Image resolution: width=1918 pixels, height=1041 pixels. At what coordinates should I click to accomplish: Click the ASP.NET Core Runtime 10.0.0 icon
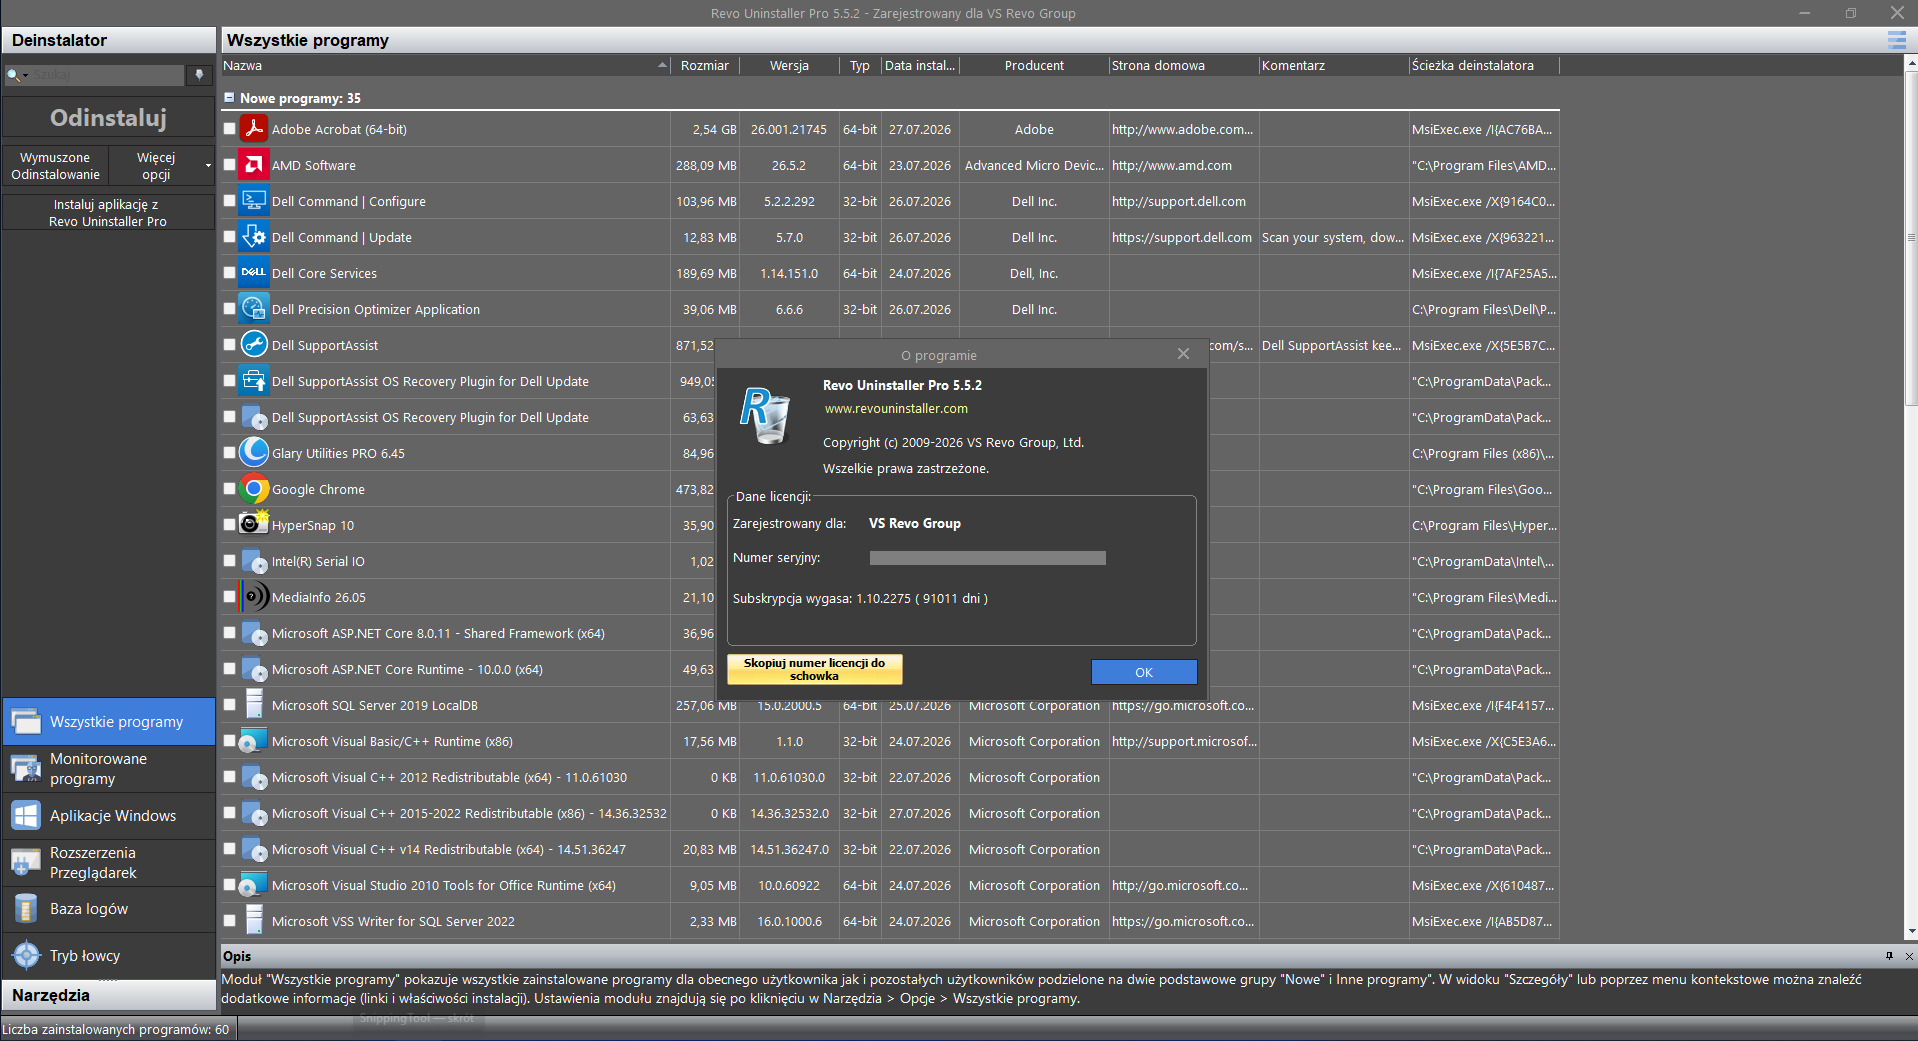coord(254,669)
